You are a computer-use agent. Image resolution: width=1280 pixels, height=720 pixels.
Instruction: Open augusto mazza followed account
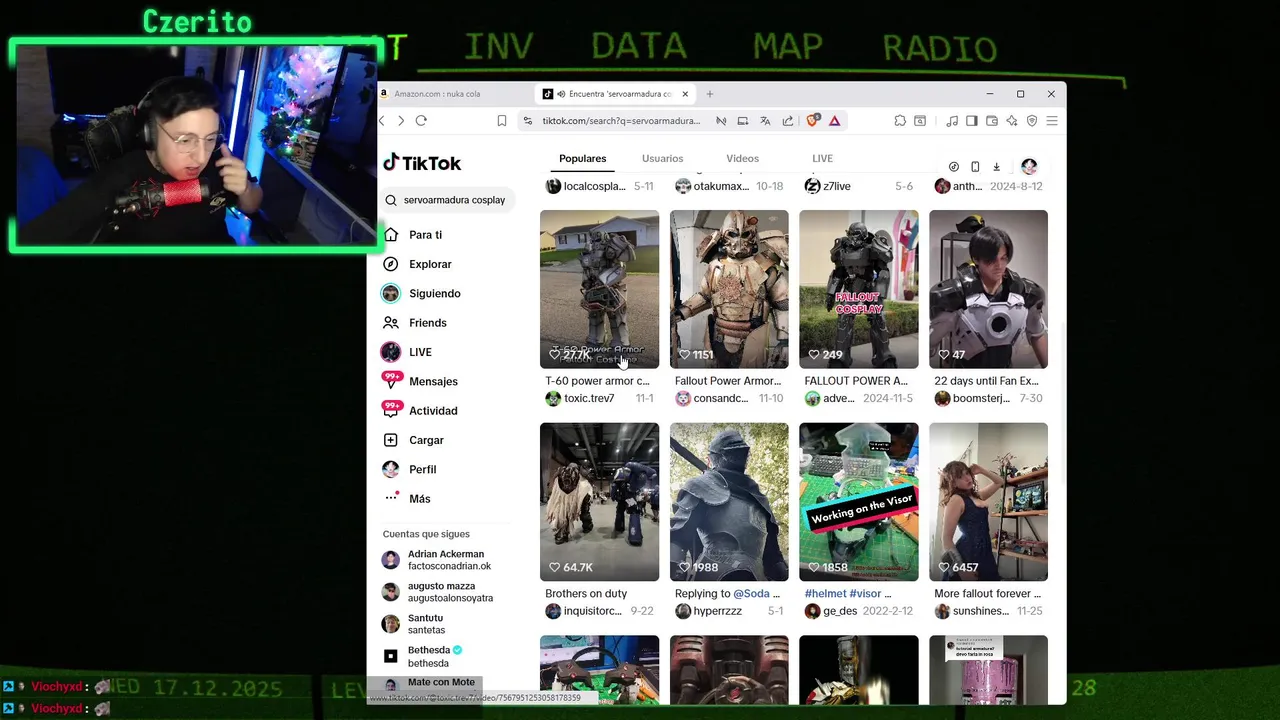[438, 592]
